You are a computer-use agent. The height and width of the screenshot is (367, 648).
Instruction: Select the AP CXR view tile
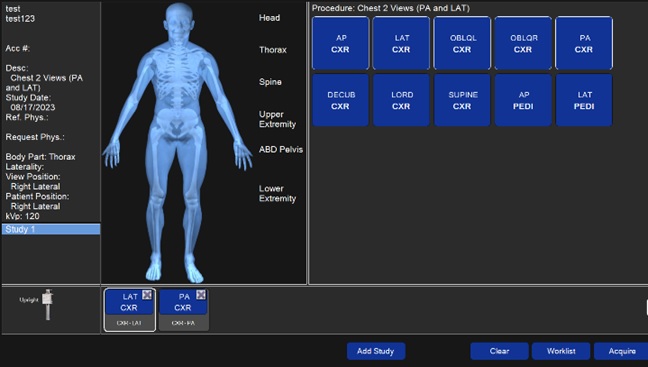click(x=340, y=43)
